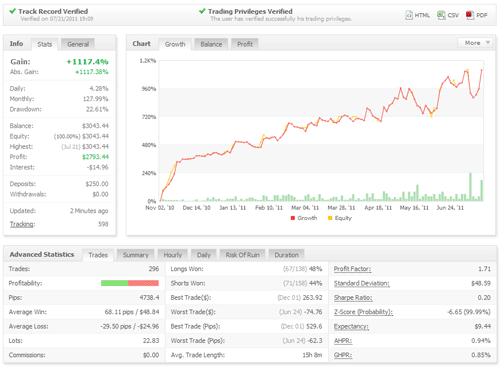This screenshot has width=500, height=367.
Task: Select the Deposits value $250.00
Action: pos(97,184)
